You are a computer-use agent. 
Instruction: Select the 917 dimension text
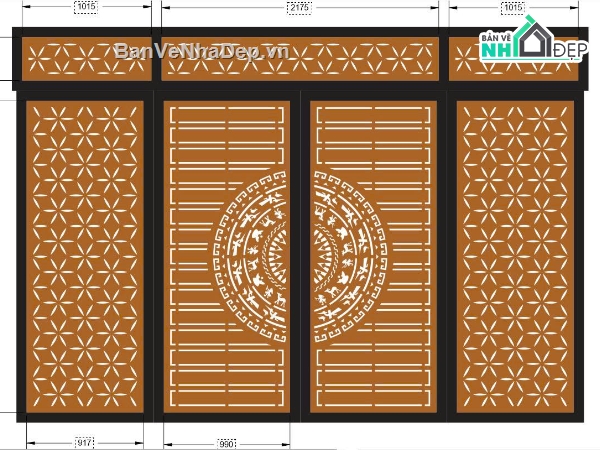[84, 443]
